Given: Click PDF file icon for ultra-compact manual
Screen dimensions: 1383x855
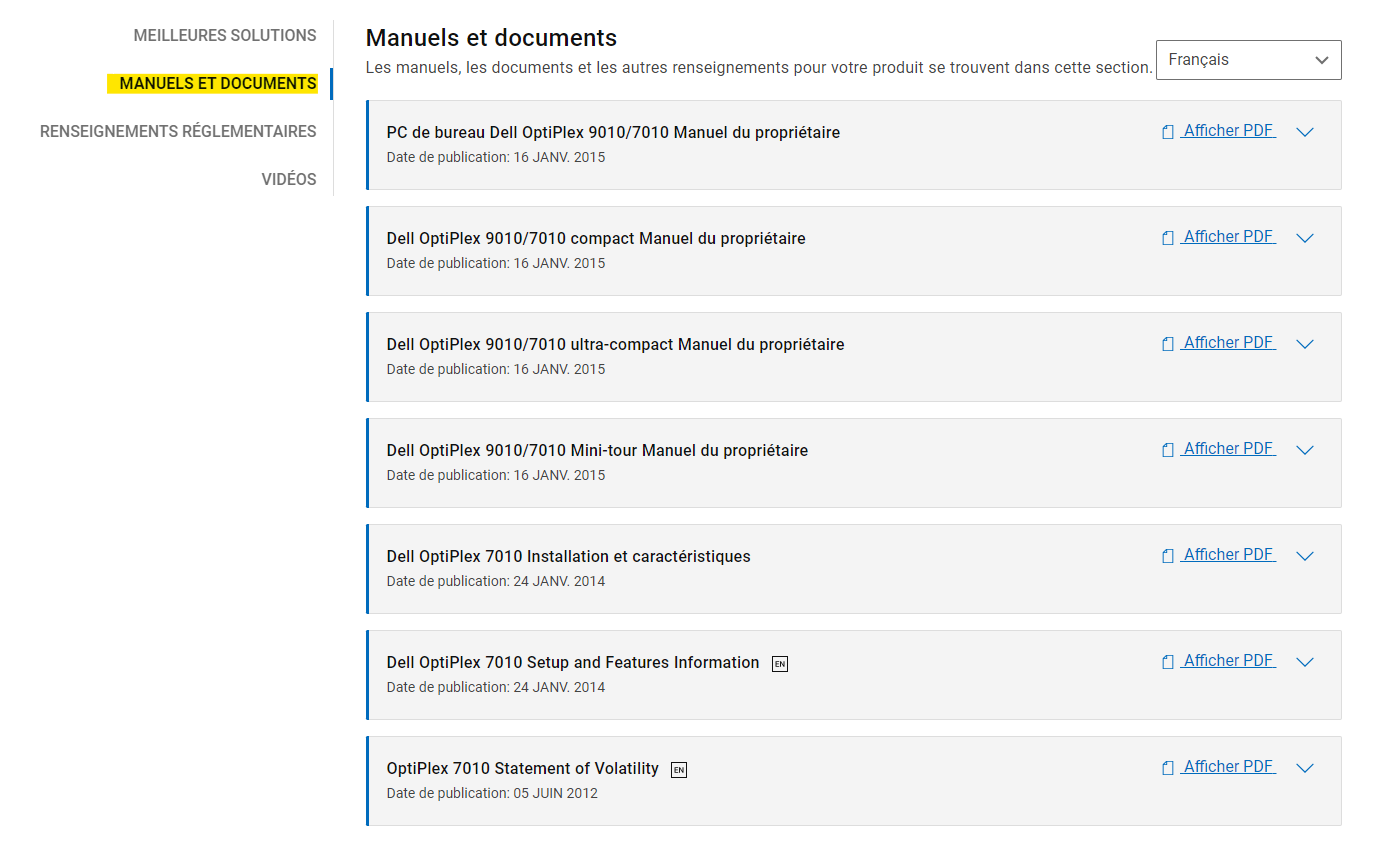Looking at the screenshot, I should tap(1167, 344).
